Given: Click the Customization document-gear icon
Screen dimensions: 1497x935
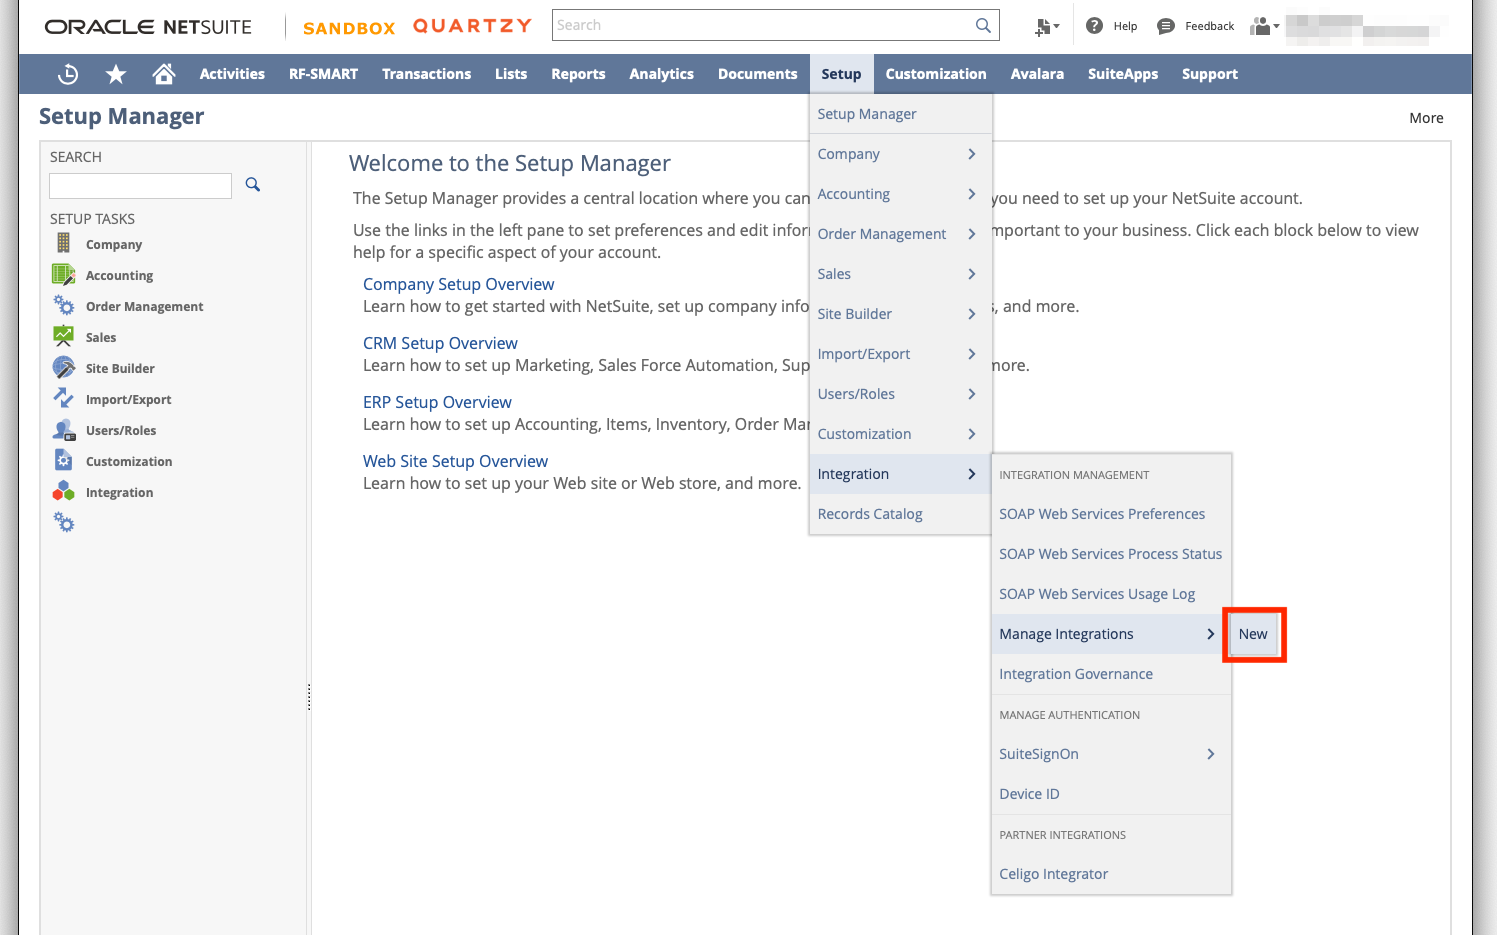Looking at the screenshot, I should coord(64,460).
